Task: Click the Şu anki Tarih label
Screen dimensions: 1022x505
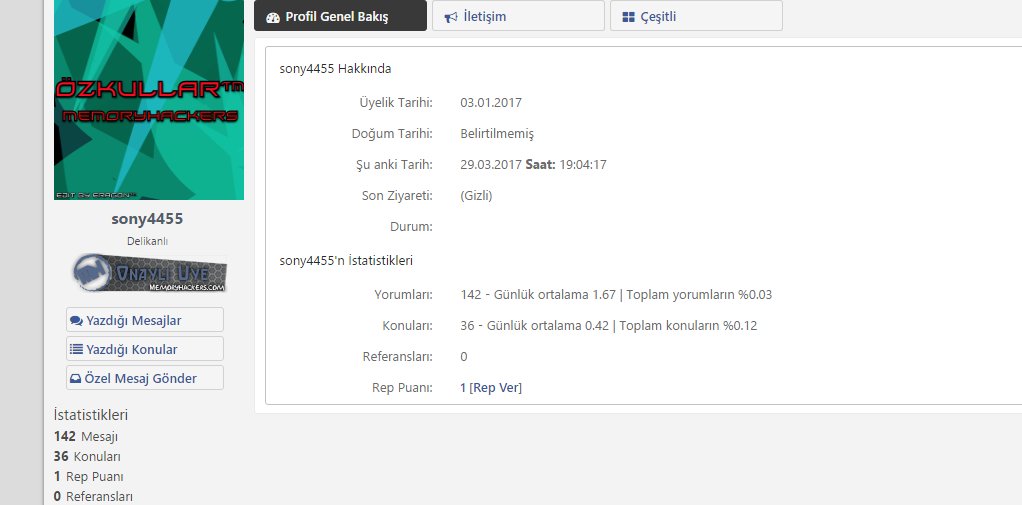Action: coord(394,164)
